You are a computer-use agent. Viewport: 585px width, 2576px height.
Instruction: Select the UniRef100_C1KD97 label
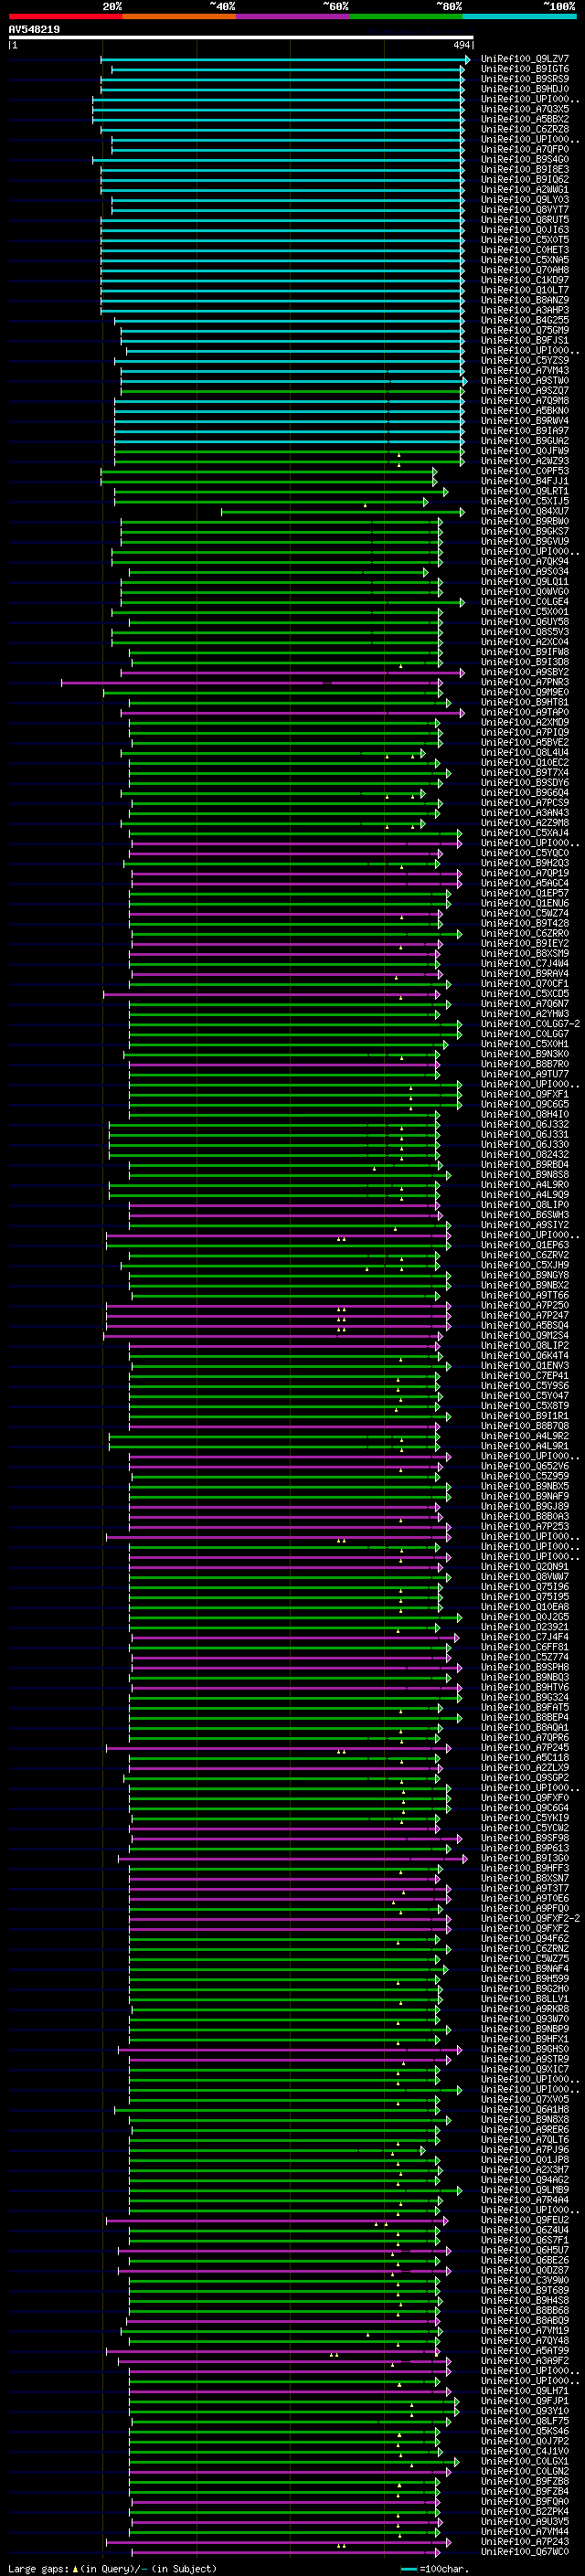pos(525,280)
